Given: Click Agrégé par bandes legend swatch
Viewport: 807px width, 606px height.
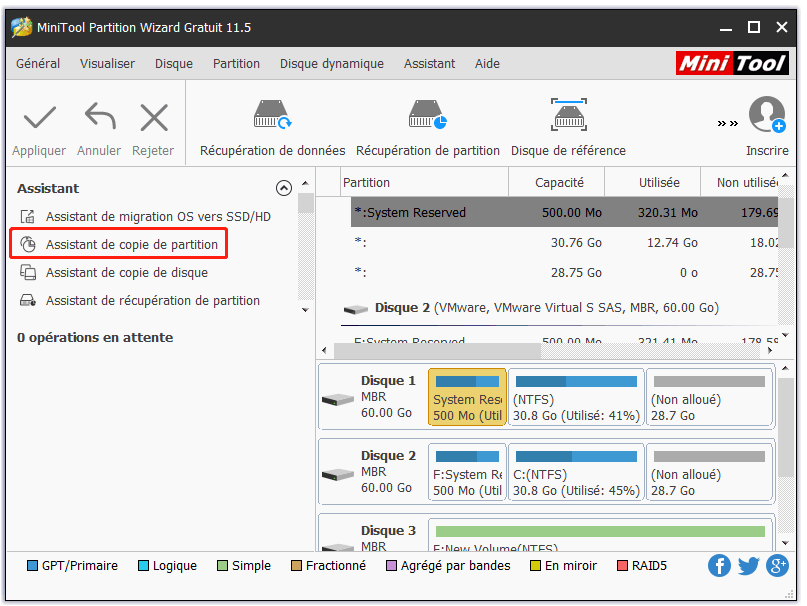Looking at the screenshot, I should [391, 565].
